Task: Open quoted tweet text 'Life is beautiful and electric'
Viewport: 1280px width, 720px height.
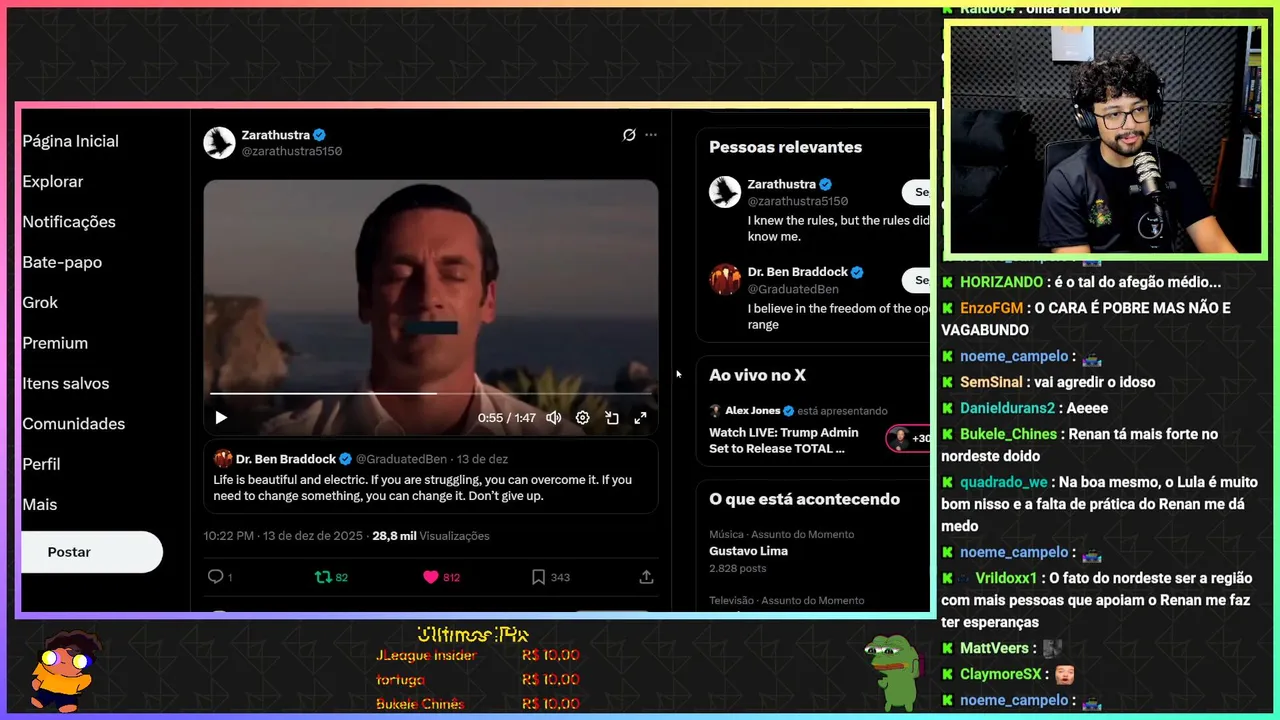Action: tap(422, 488)
